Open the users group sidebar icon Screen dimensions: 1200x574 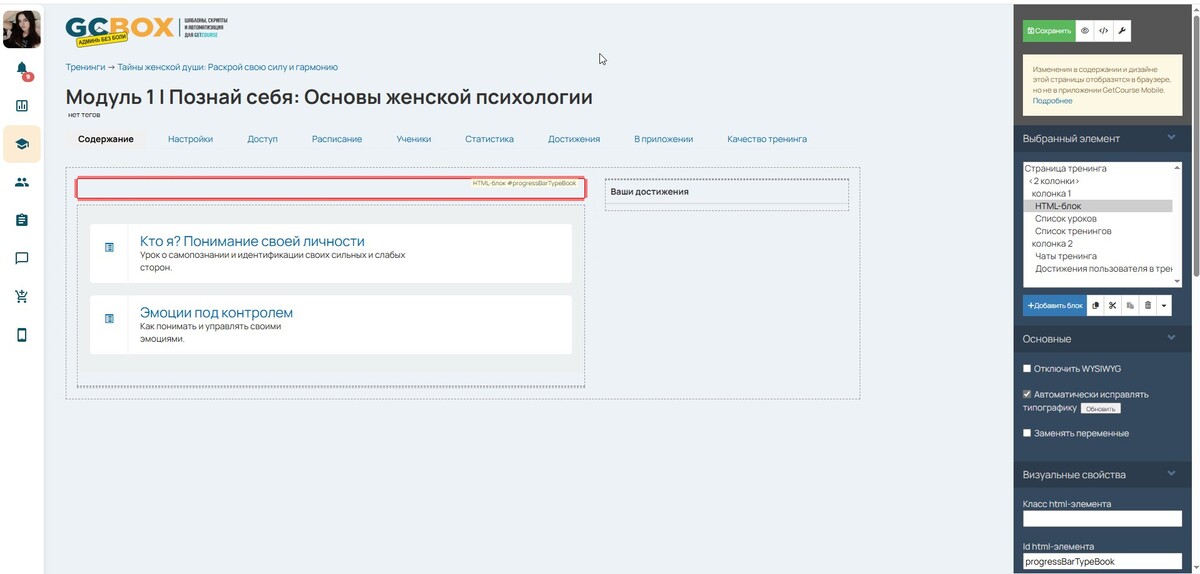click(22, 182)
